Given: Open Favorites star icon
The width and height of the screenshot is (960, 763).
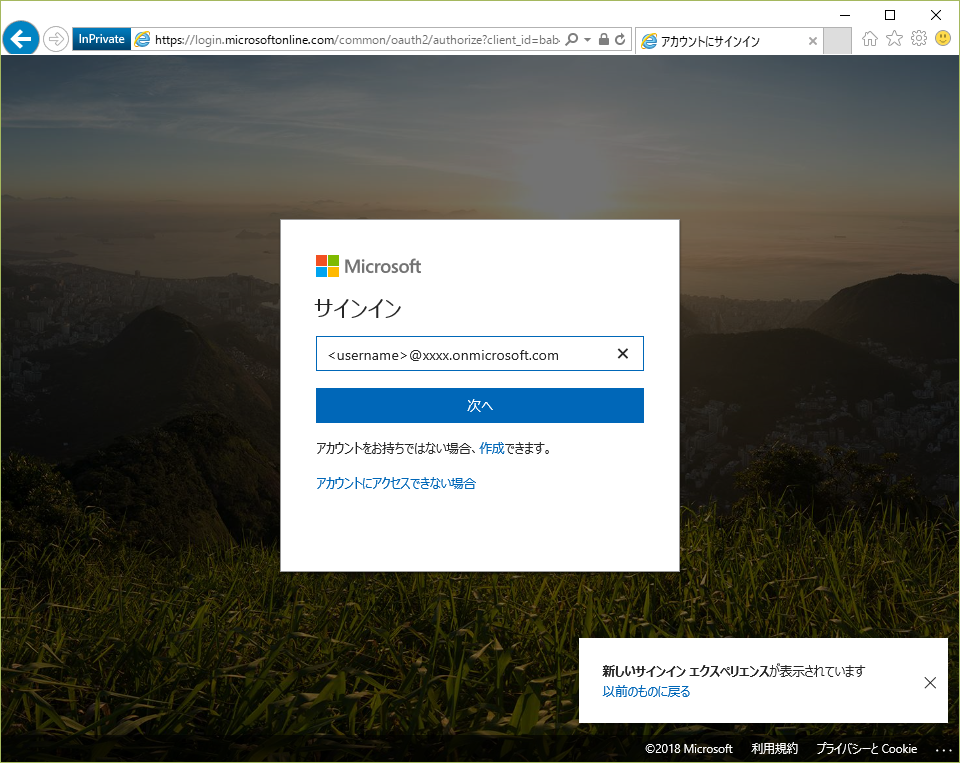Looking at the screenshot, I should pyautogui.click(x=894, y=39).
